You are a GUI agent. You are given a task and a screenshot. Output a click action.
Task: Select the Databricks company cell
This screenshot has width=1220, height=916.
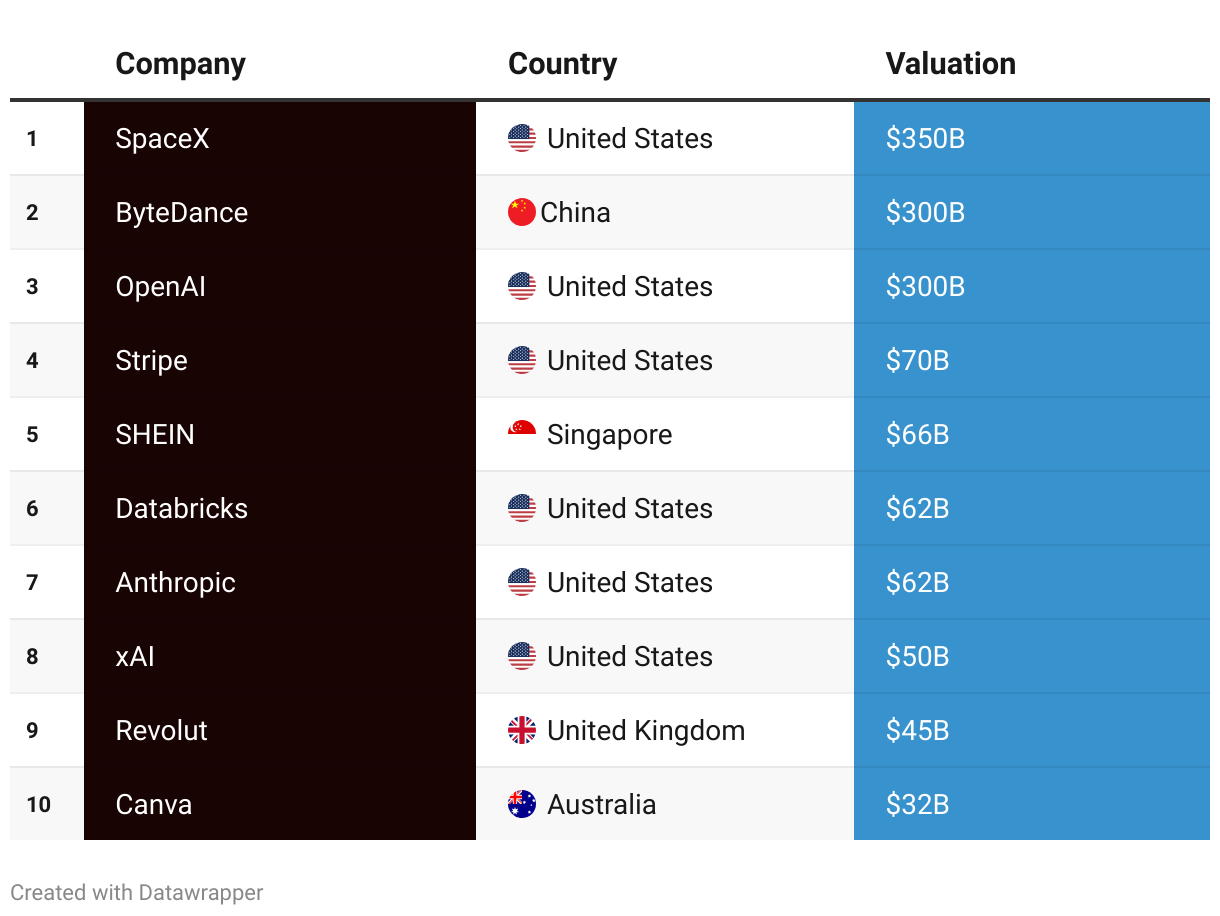point(182,508)
